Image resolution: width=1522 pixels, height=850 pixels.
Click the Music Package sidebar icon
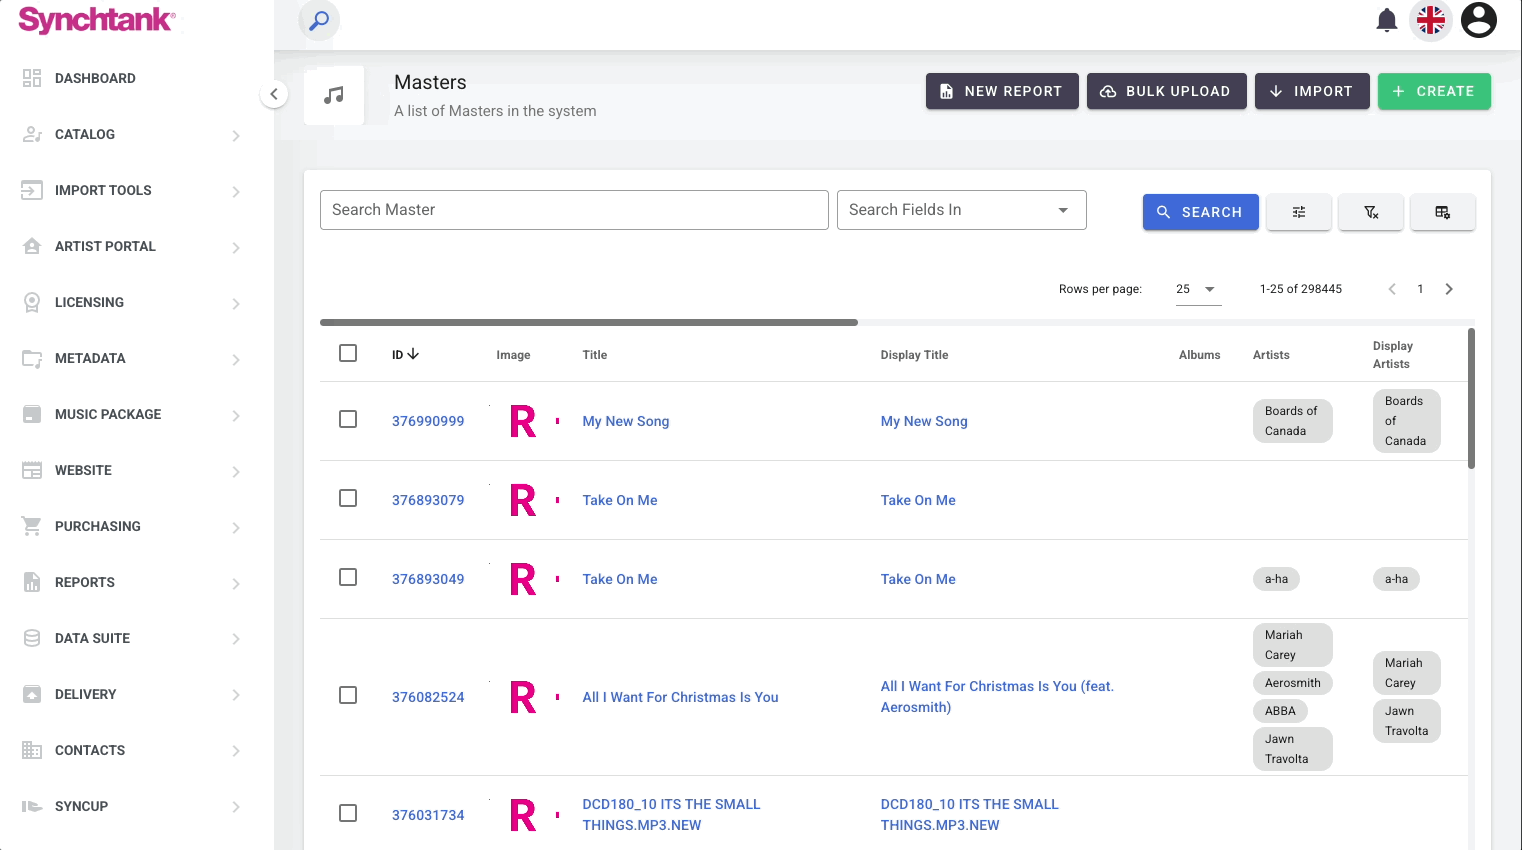pyautogui.click(x=32, y=414)
